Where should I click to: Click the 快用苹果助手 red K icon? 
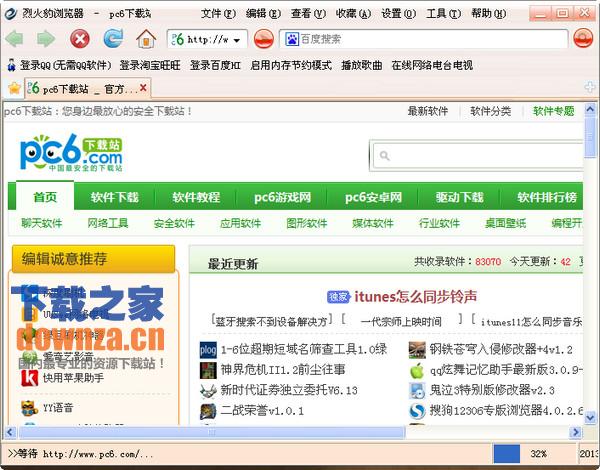pos(29,378)
